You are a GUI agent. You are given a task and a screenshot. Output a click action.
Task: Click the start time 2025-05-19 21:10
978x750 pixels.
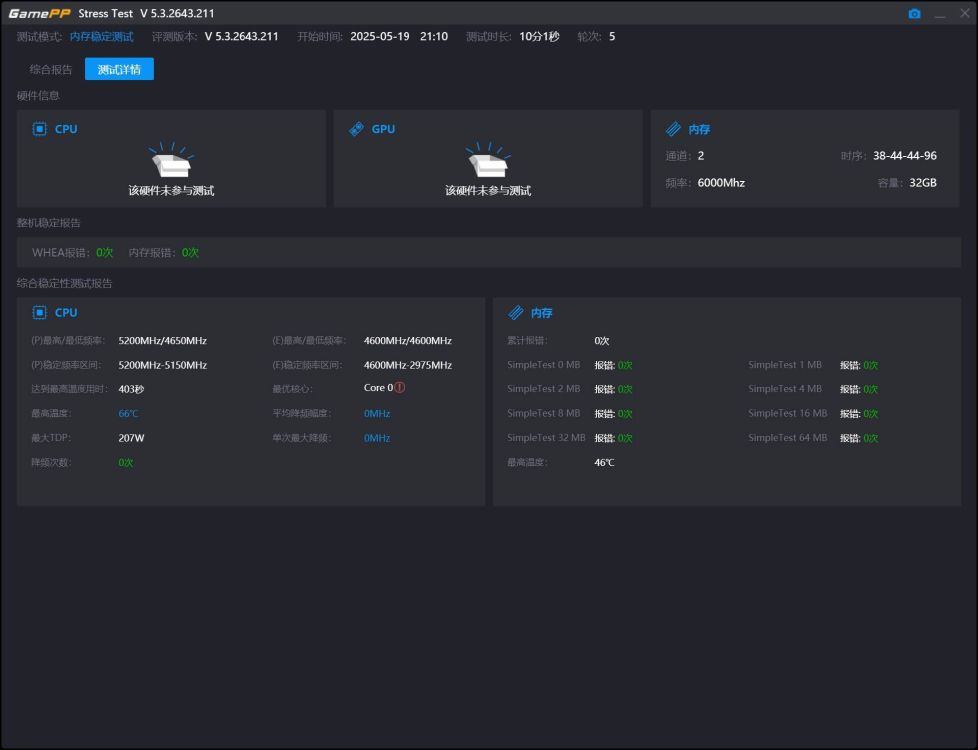point(399,37)
